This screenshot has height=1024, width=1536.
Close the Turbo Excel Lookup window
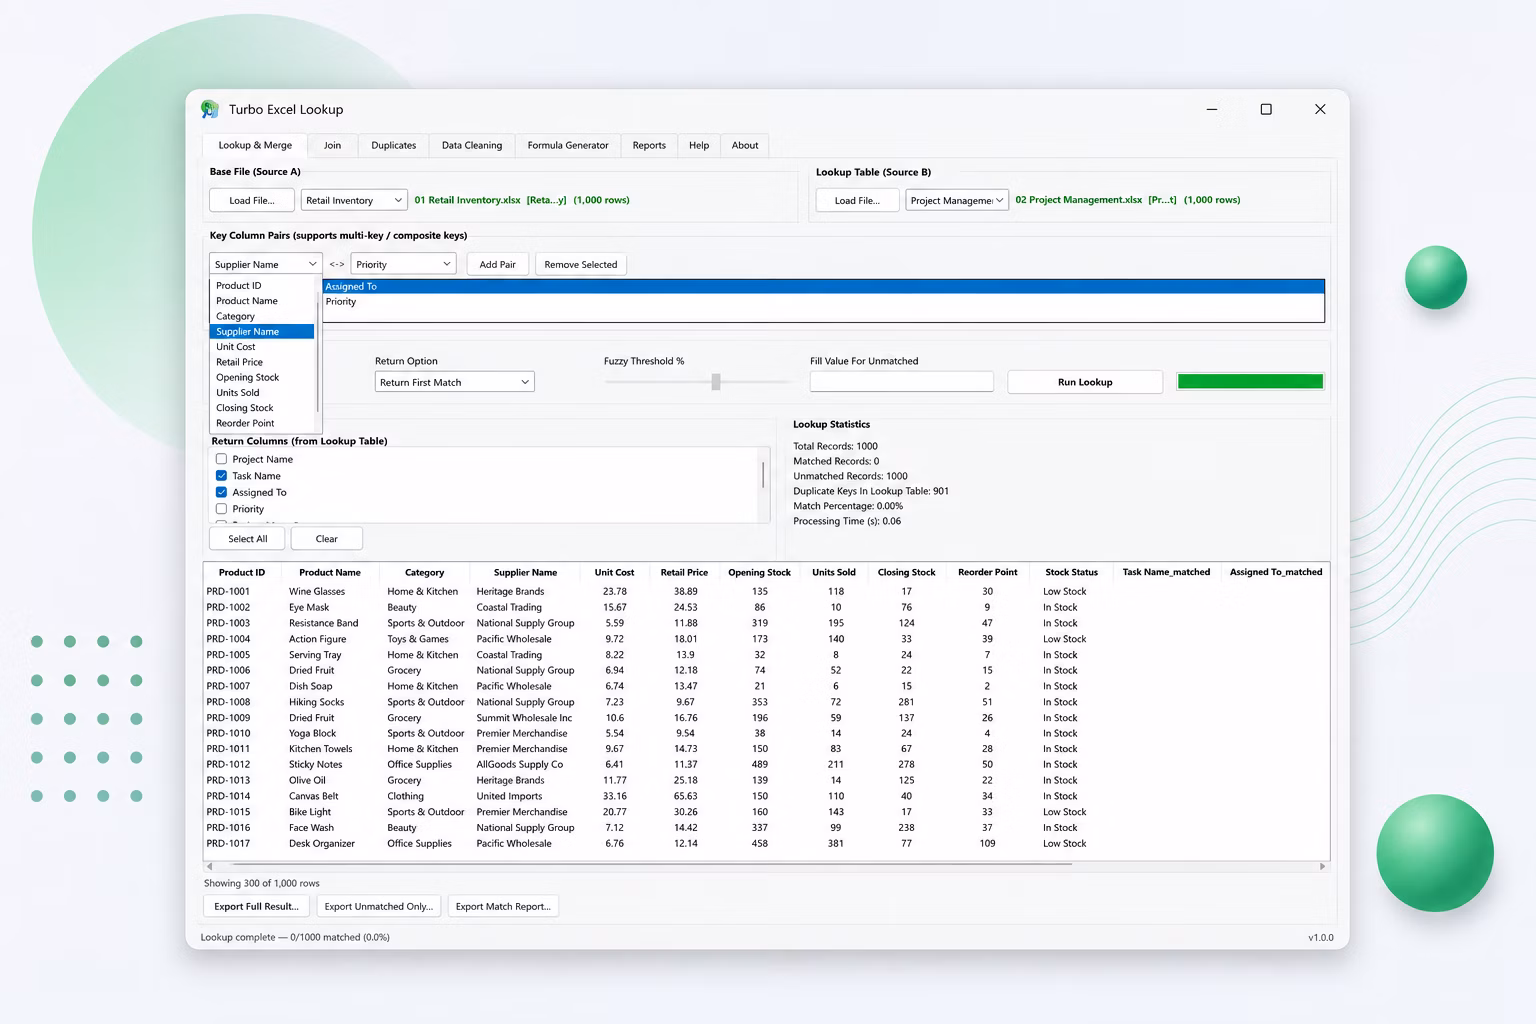coord(1320,109)
